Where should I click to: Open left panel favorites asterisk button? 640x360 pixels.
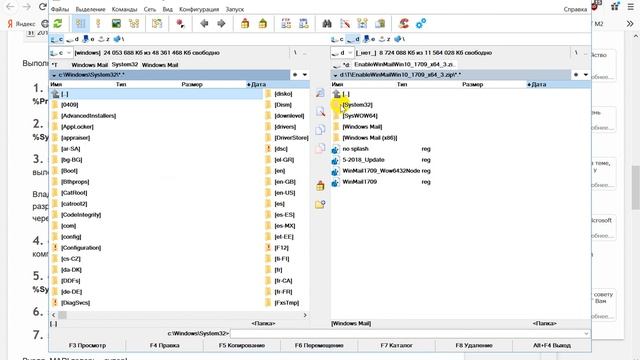(295, 75)
